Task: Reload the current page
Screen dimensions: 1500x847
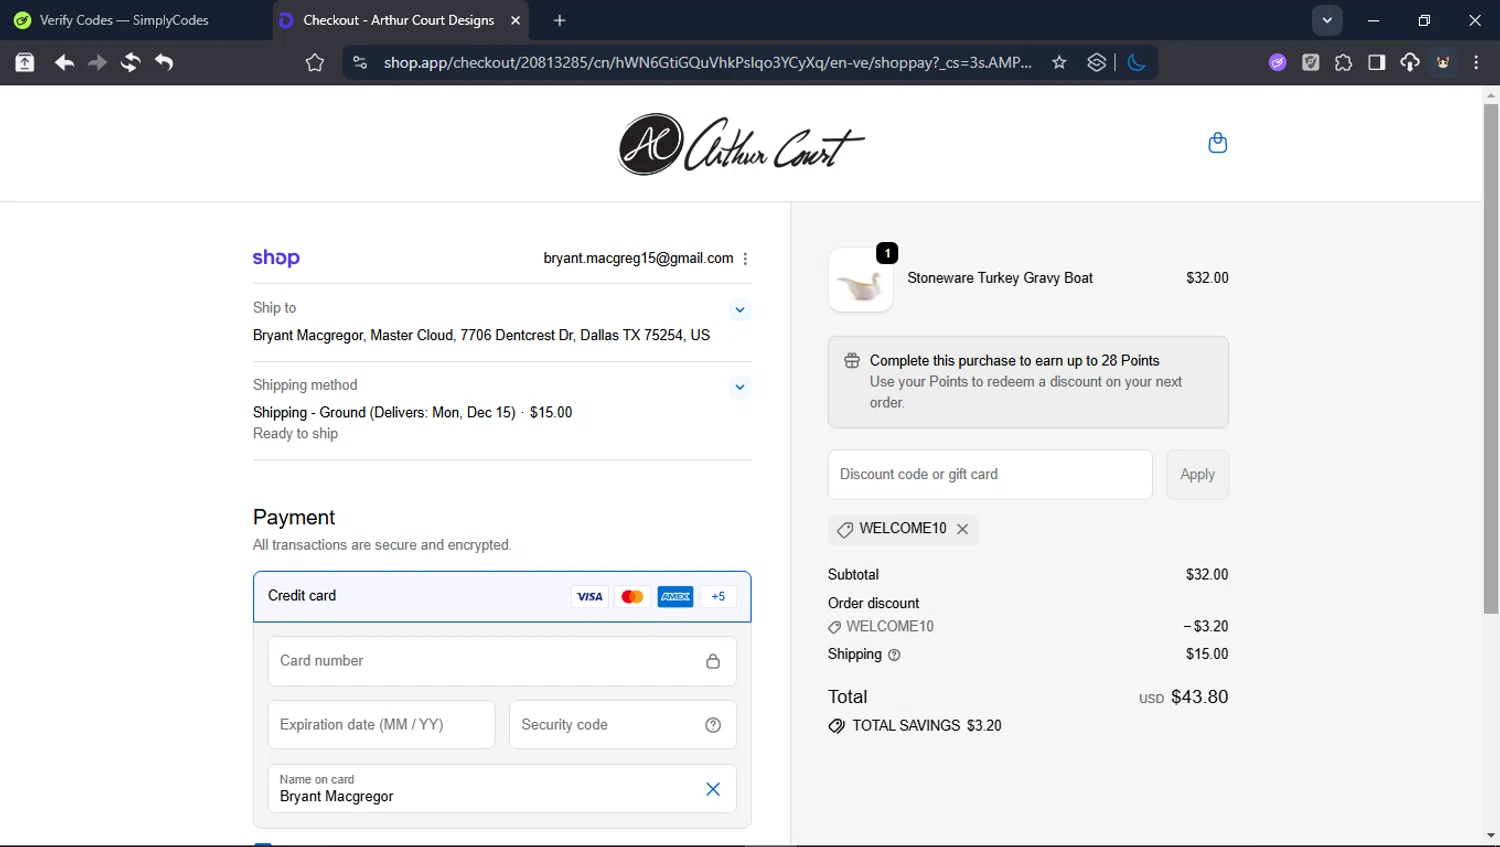Action: 130,63
